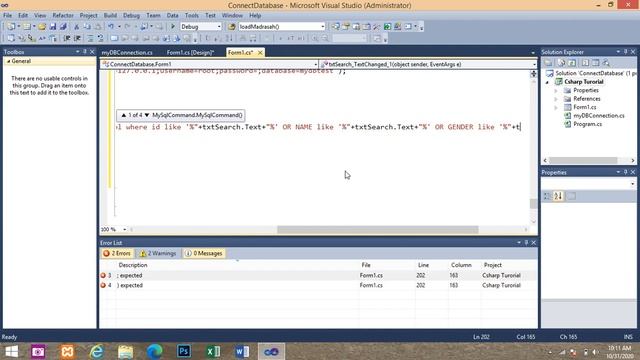Click the Add New Item toolbar icon

pos(27,27)
